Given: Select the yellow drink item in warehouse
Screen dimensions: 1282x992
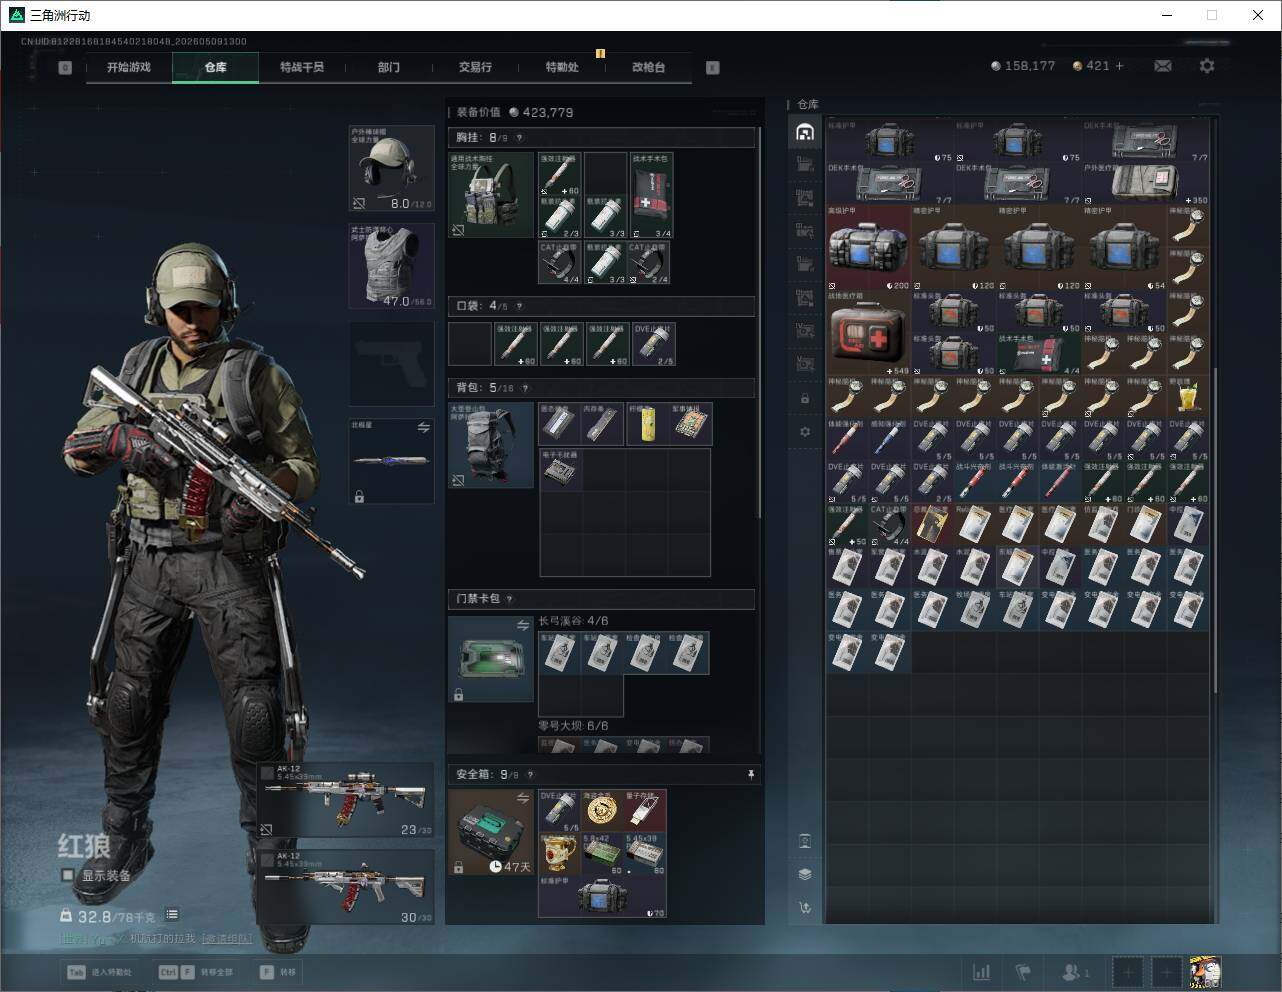Looking at the screenshot, I should [x=1188, y=398].
